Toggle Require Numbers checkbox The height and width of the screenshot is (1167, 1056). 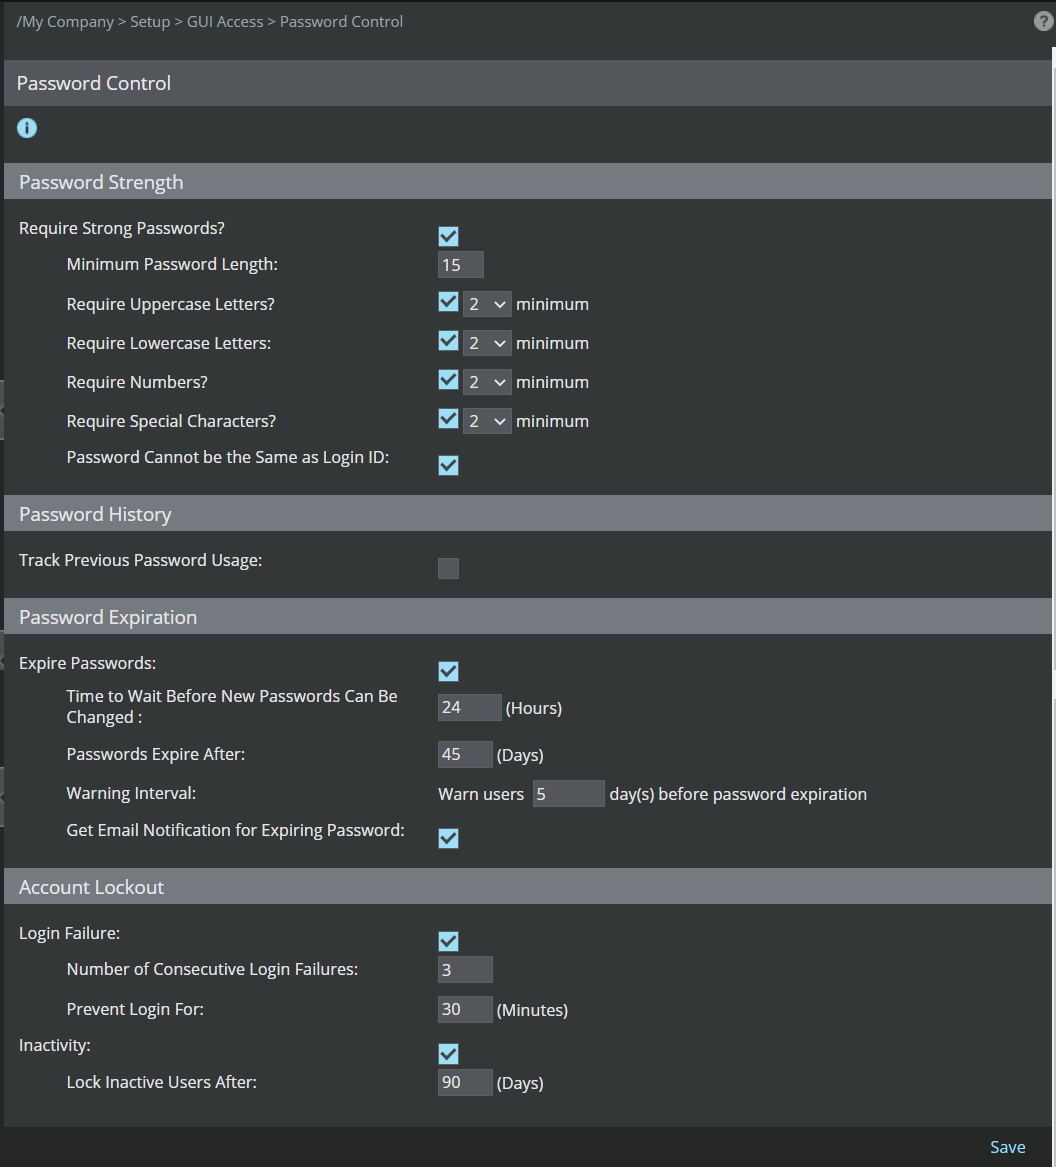tap(448, 380)
